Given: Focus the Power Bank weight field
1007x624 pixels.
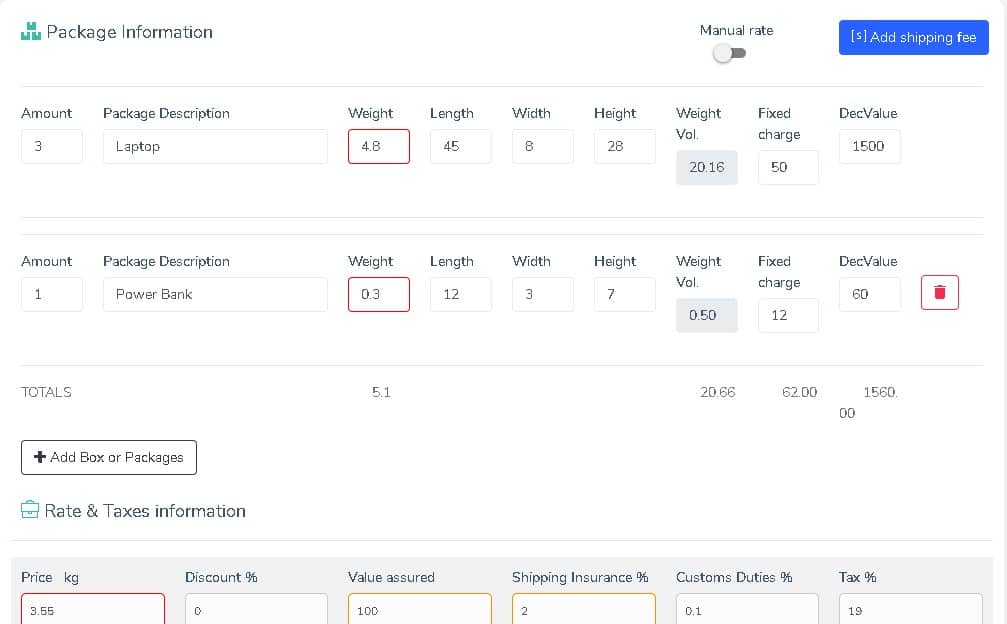Looking at the screenshot, I should (x=379, y=294).
